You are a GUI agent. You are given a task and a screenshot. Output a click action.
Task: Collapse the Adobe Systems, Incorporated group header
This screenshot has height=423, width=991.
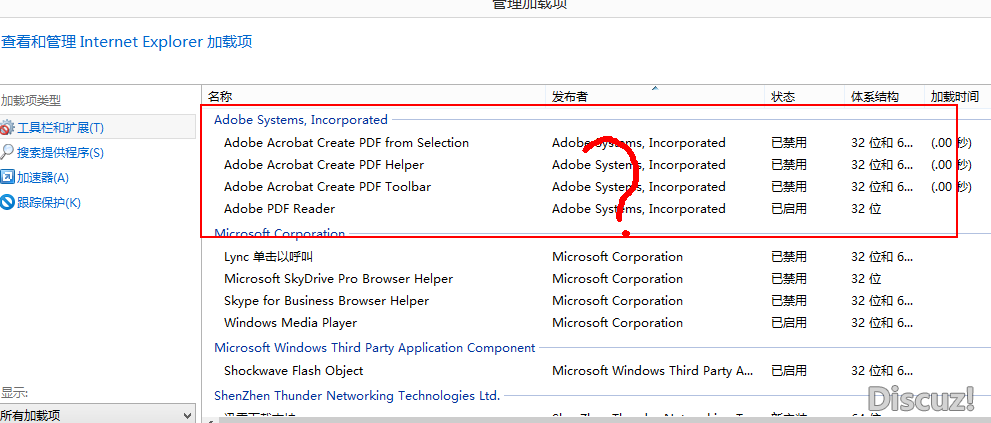pyautogui.click(x=300, y=120)
